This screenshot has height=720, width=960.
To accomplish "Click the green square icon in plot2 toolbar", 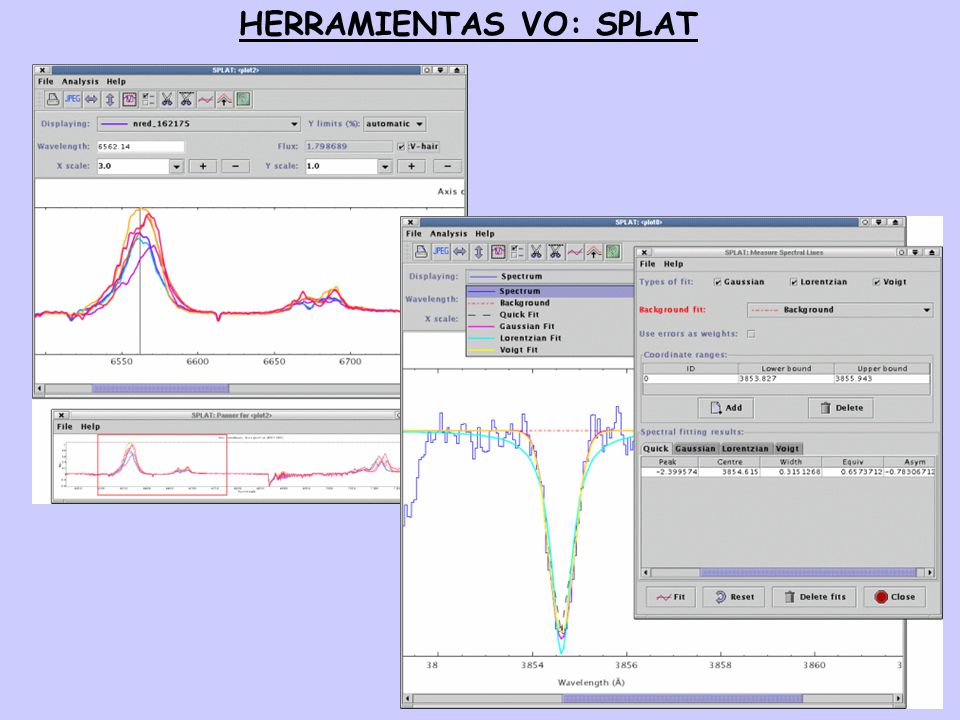I will point(244,99).
